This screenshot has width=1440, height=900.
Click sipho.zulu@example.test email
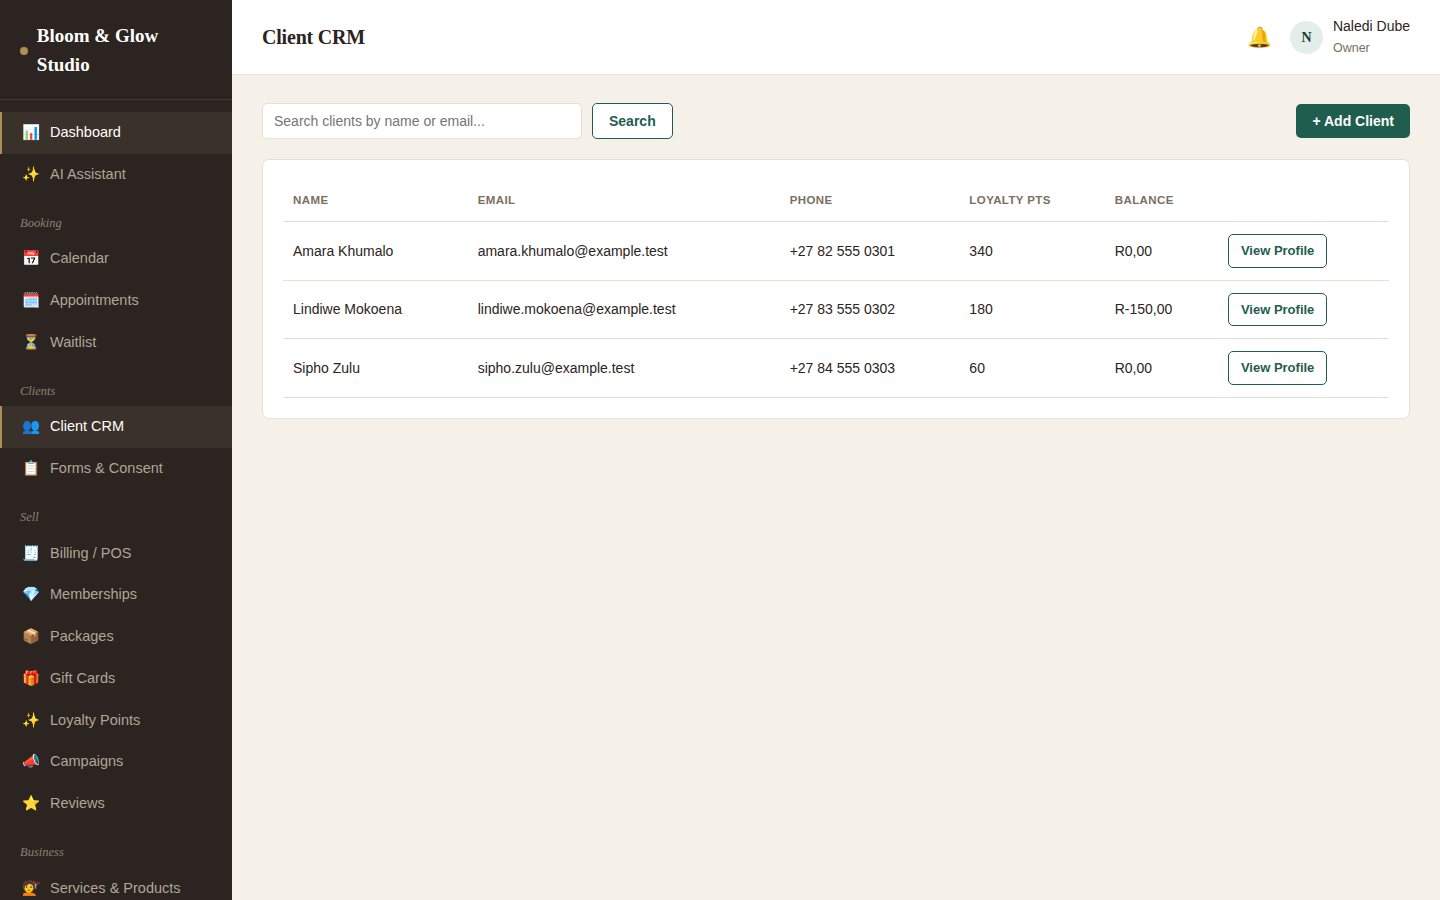point(556,368)
